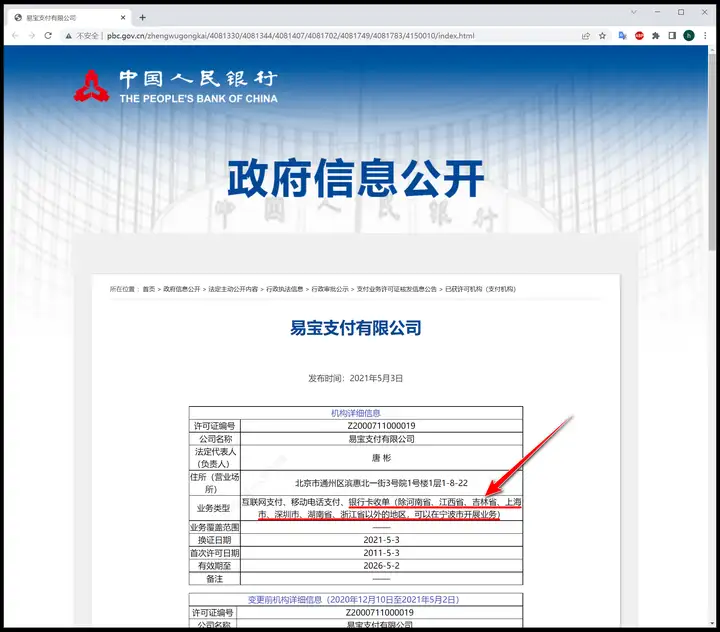Open 行政执法信息 breadcrumb link
Image resolution: width=720 pixels, height=632 pixels.
tap(285, 289)
